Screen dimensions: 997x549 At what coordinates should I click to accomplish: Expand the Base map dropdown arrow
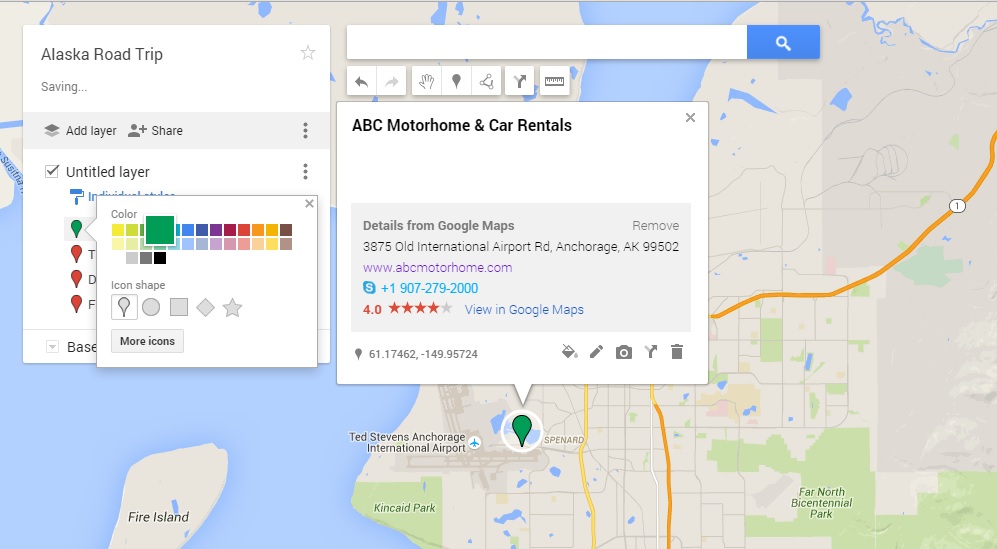coord(53,347)
